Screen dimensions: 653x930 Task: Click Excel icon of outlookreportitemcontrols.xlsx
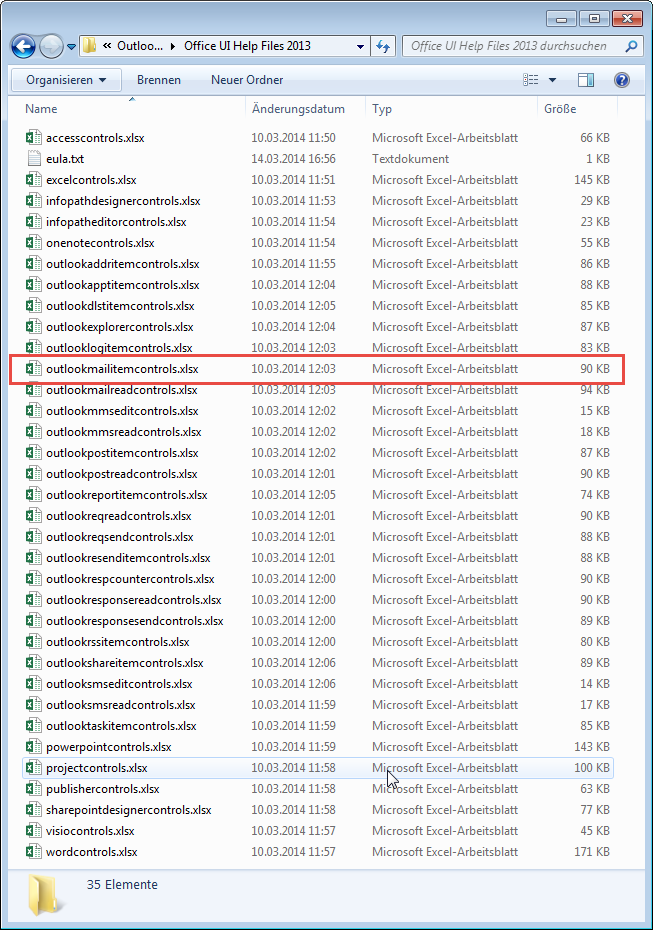pyautogui.click(x=34, y=495)
